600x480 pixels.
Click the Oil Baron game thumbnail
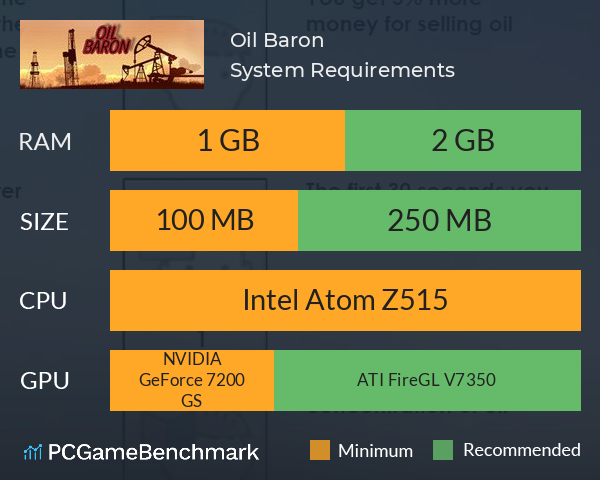pyautogui.click(x=112, y=54)
